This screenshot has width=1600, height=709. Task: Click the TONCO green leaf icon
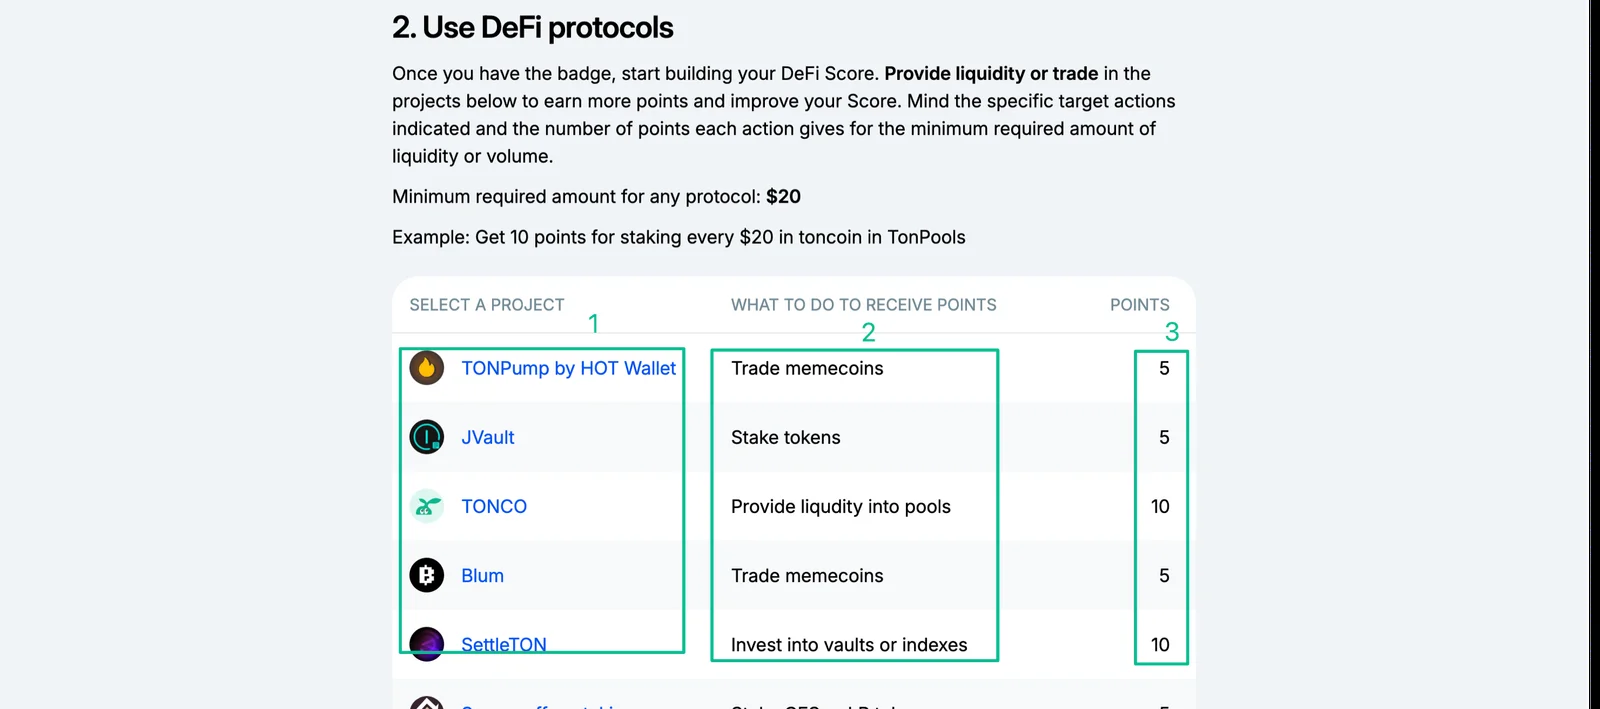point(427,506)
